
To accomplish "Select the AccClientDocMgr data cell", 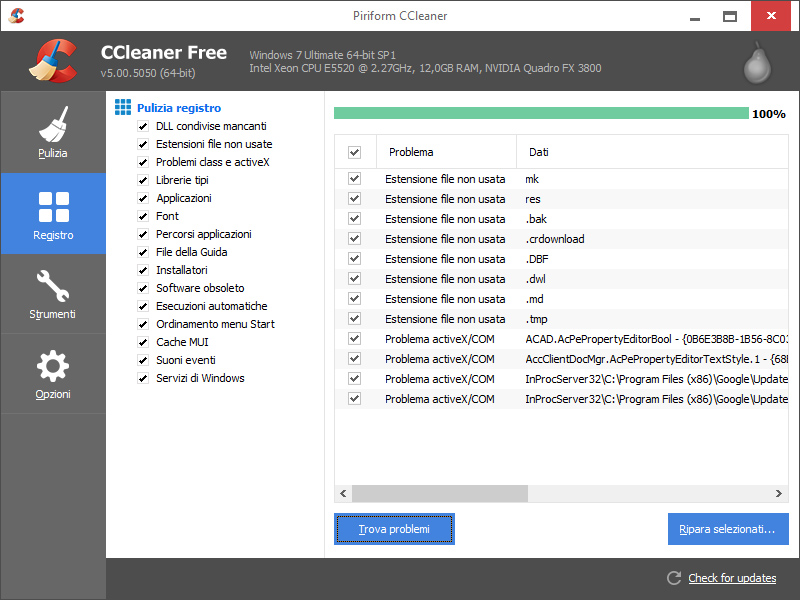I will [x=657, y=359].
